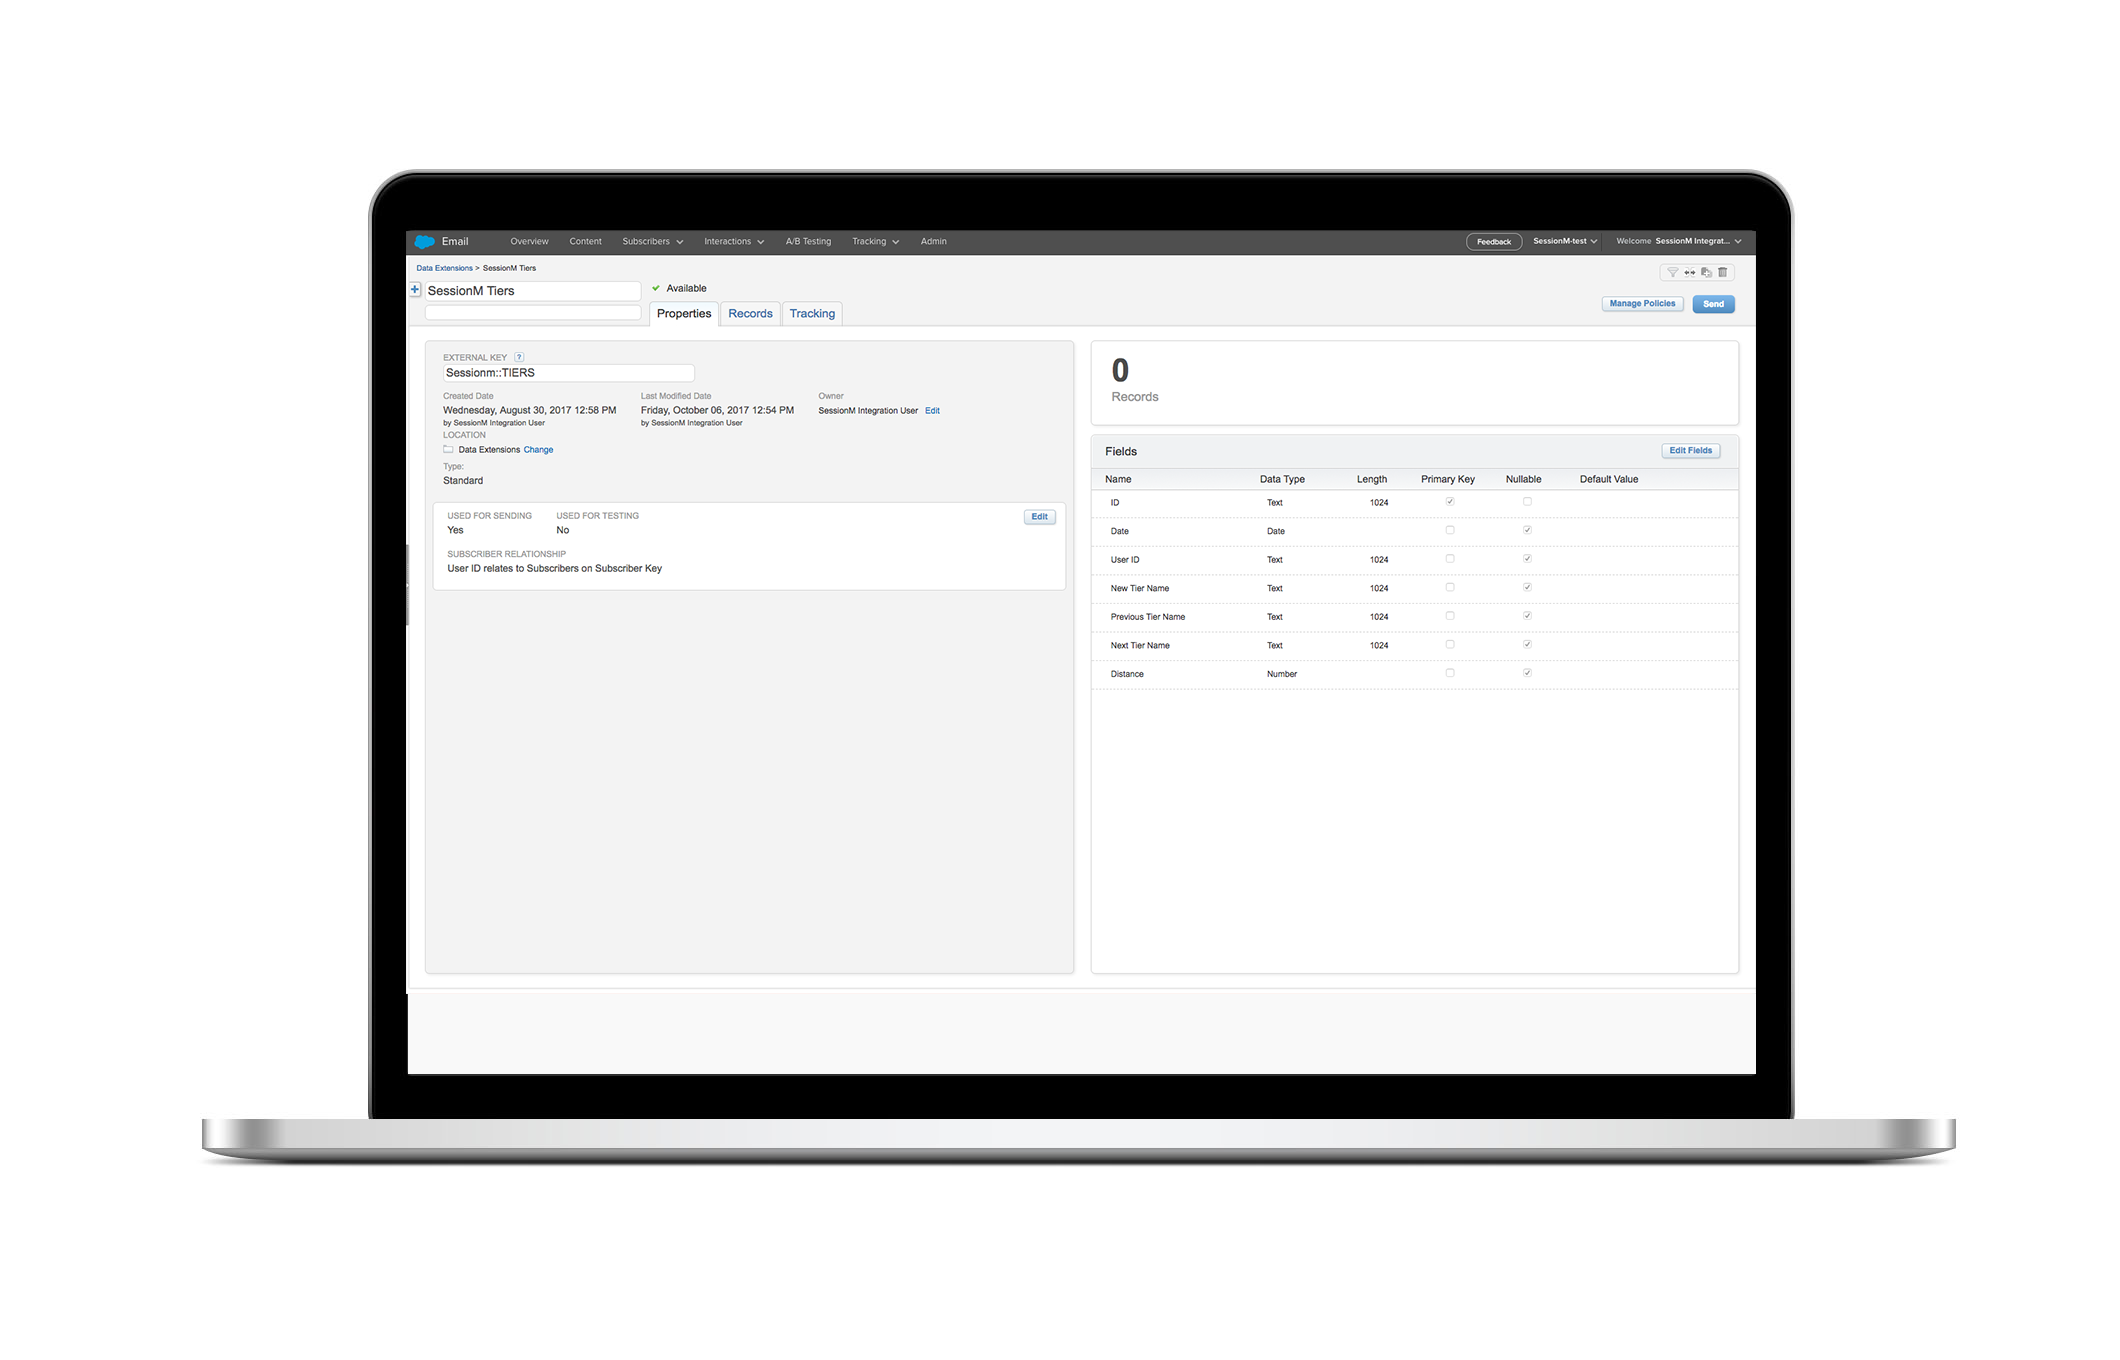Viewport: 2120px width, 1360px height.
Task: Toggle Primary Key checkbox for Next Tier Name
Action: click(1450, 645)
